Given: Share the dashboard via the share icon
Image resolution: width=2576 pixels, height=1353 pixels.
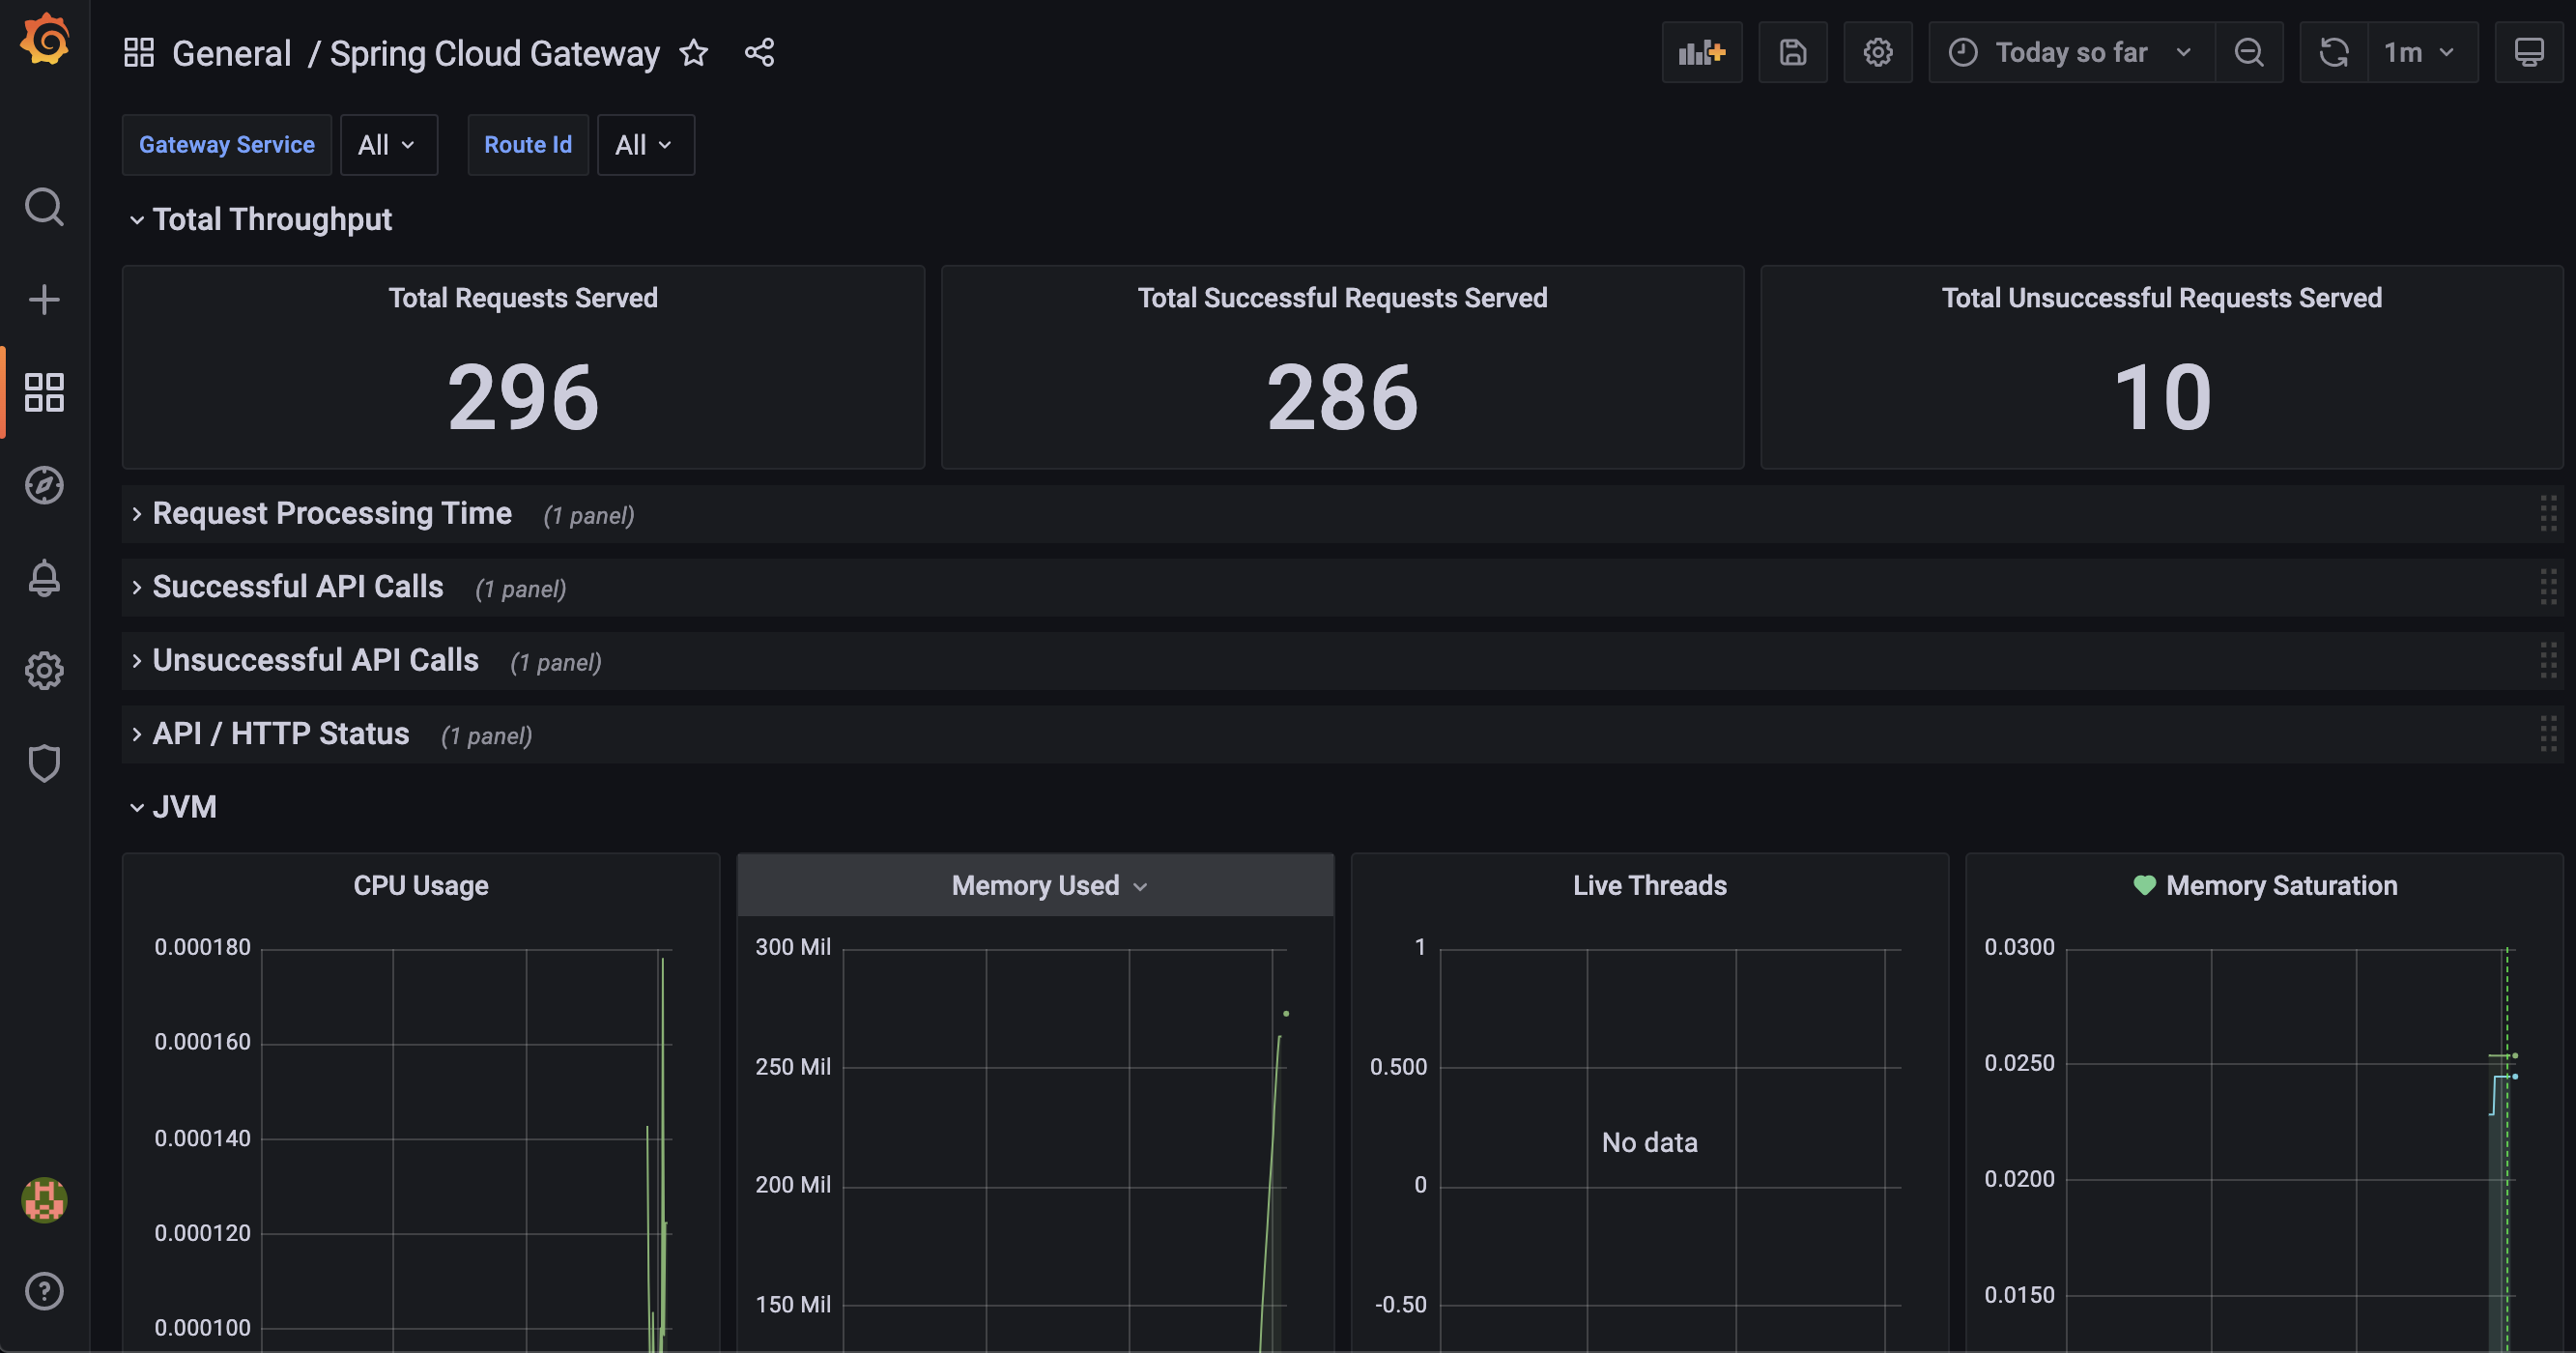Looking at the screenshot, I should 759,53.
